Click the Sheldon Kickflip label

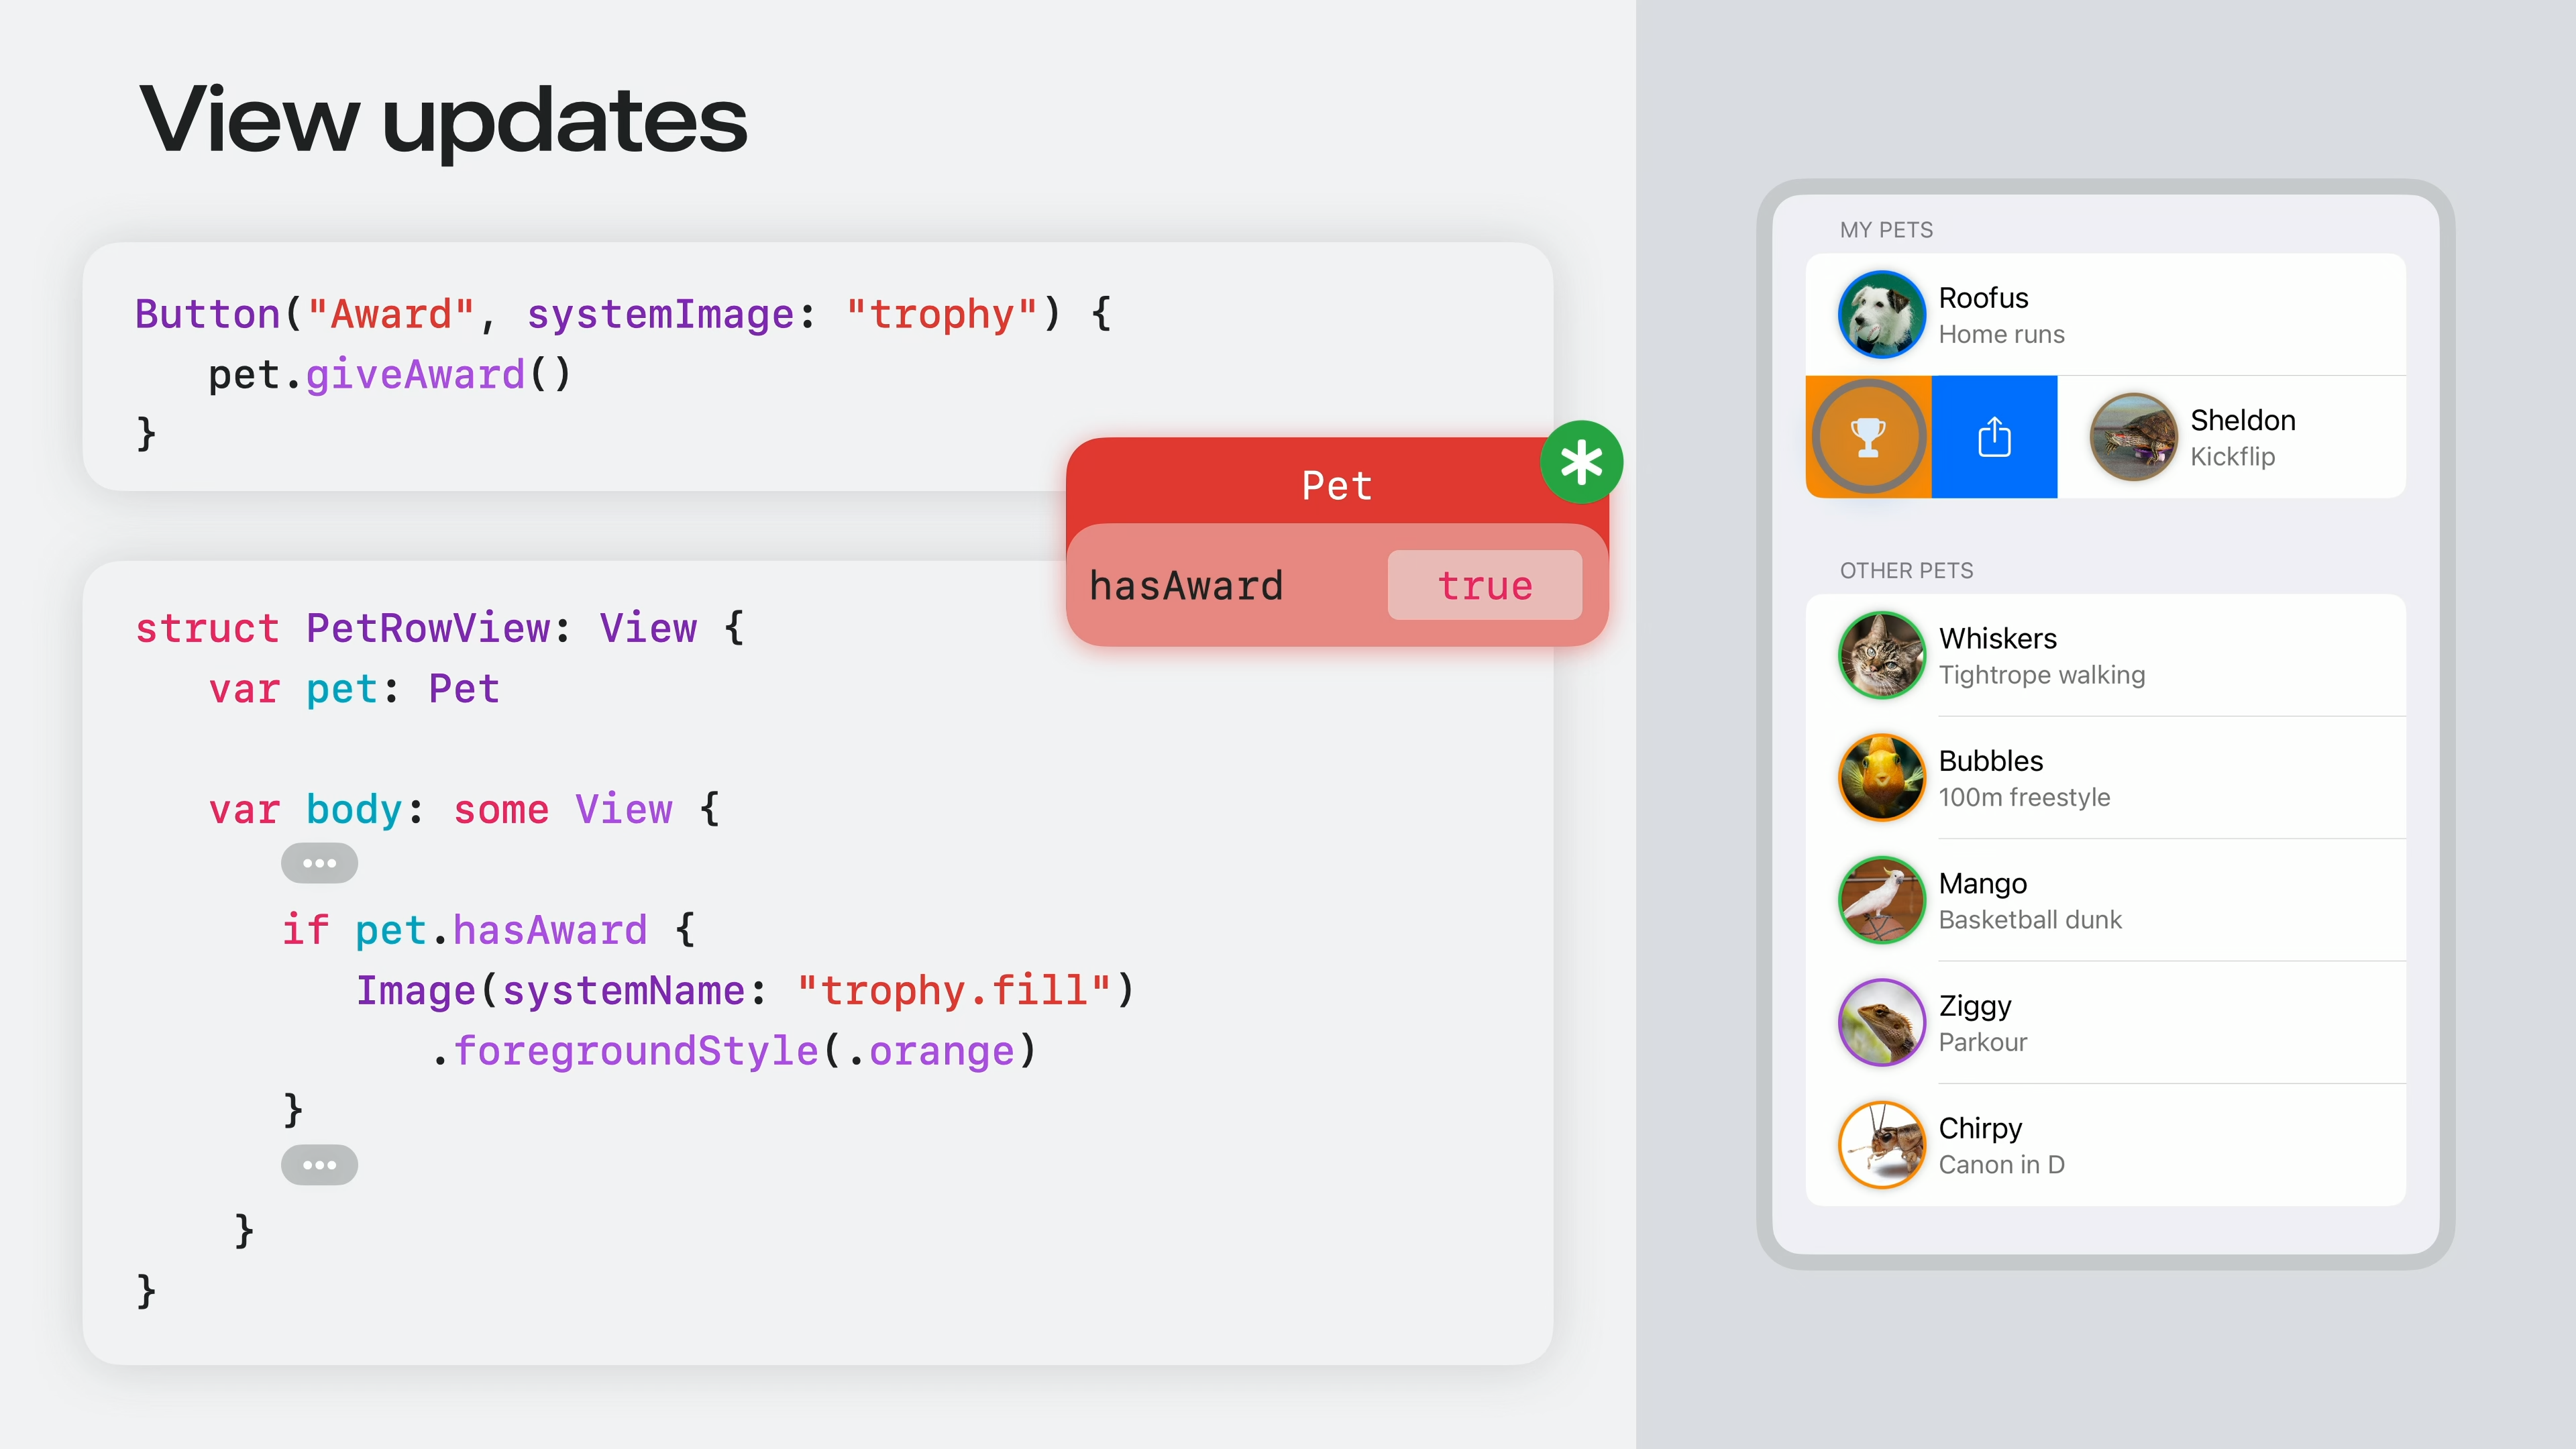pyautogui.click(x=2242, y=437)
